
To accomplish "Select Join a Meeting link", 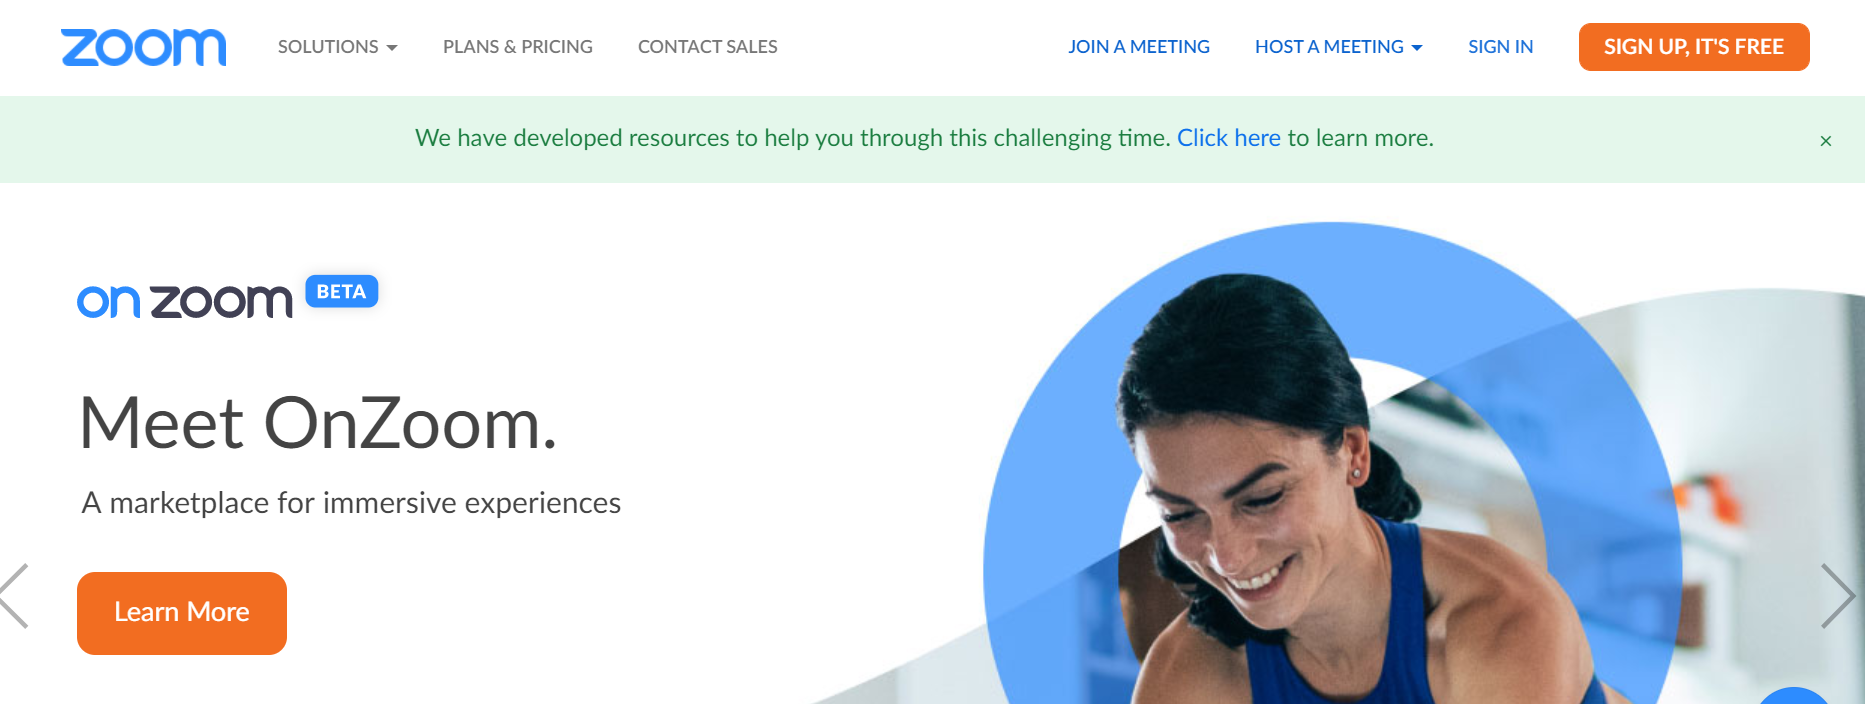I will (x=1138, y=47).
